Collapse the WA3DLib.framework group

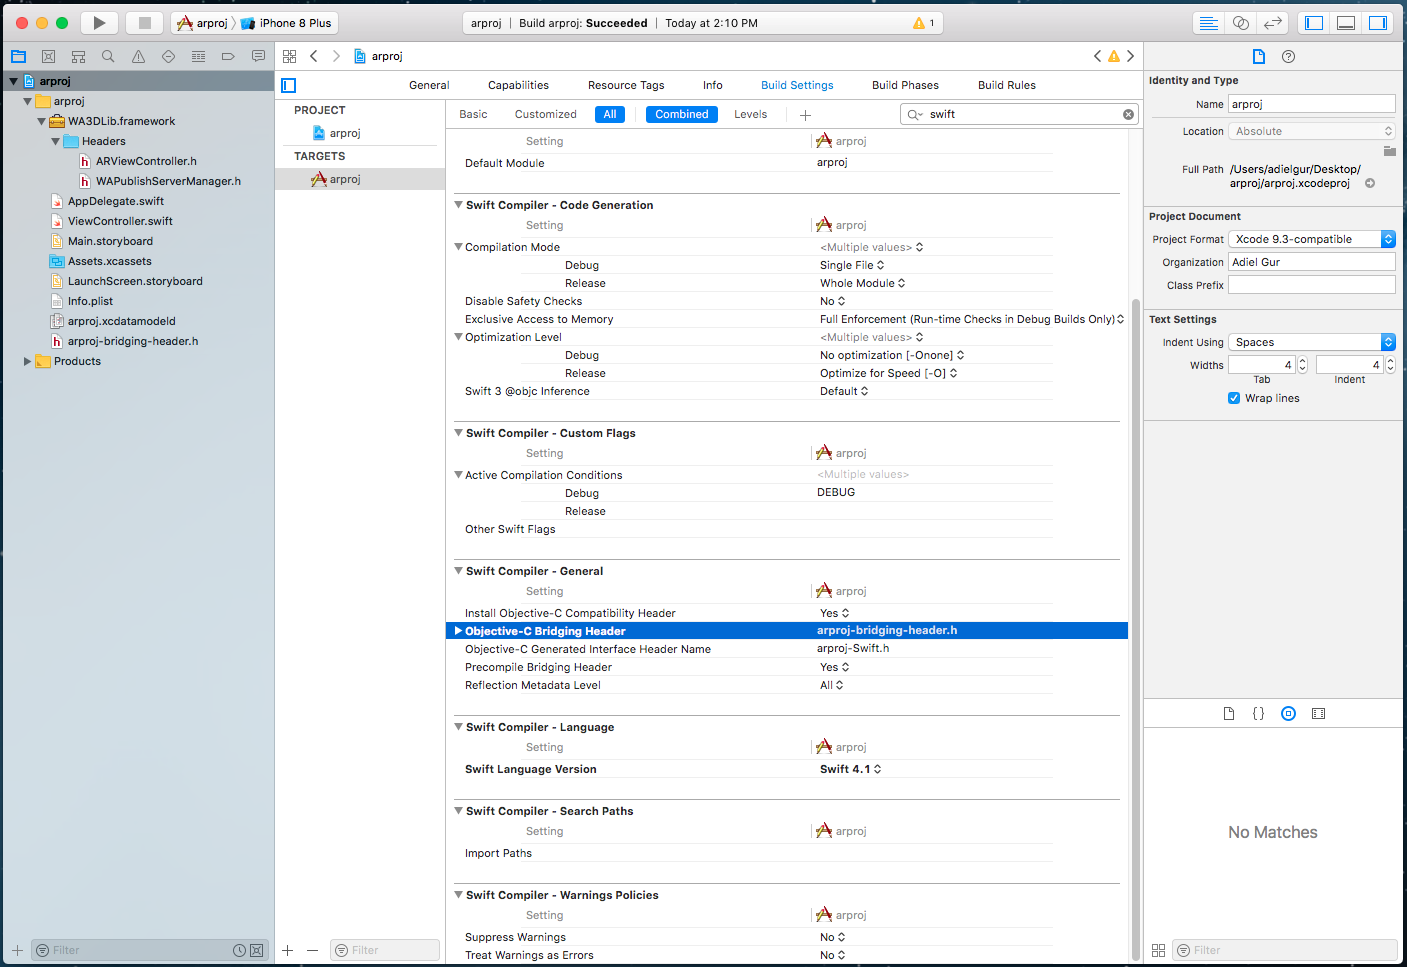tap(42, 122)
